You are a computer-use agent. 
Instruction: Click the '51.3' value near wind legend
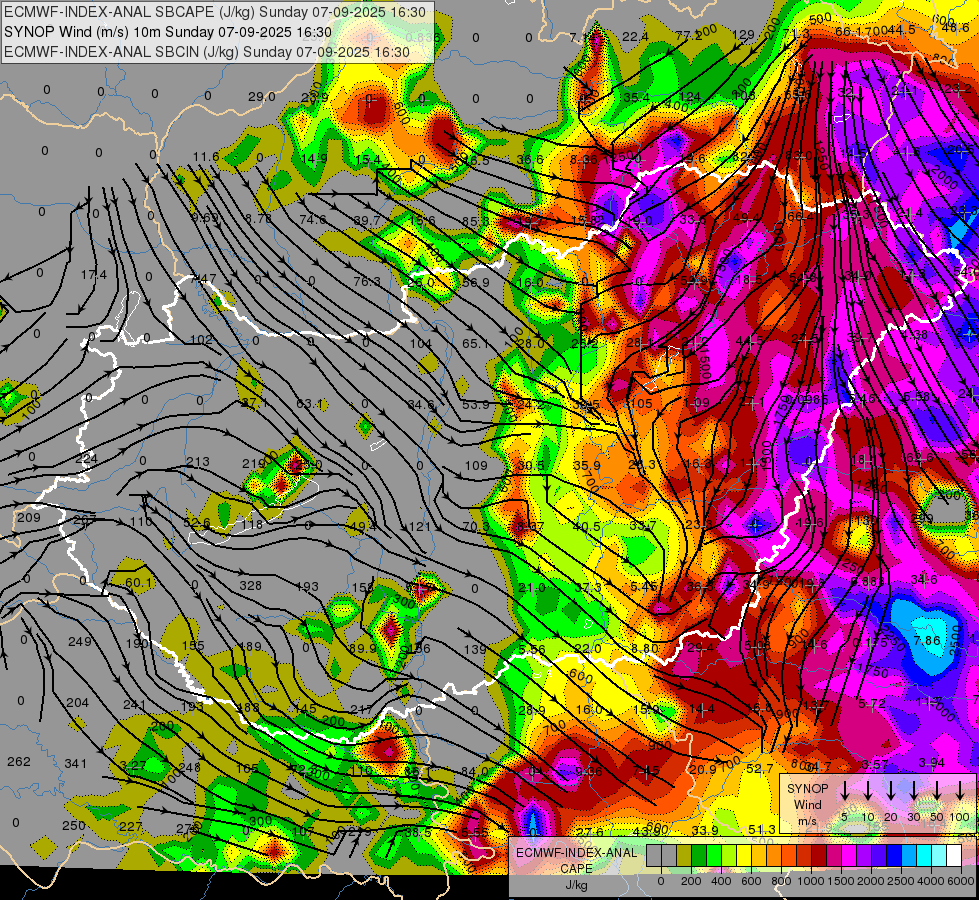click(x=762, y=829)
